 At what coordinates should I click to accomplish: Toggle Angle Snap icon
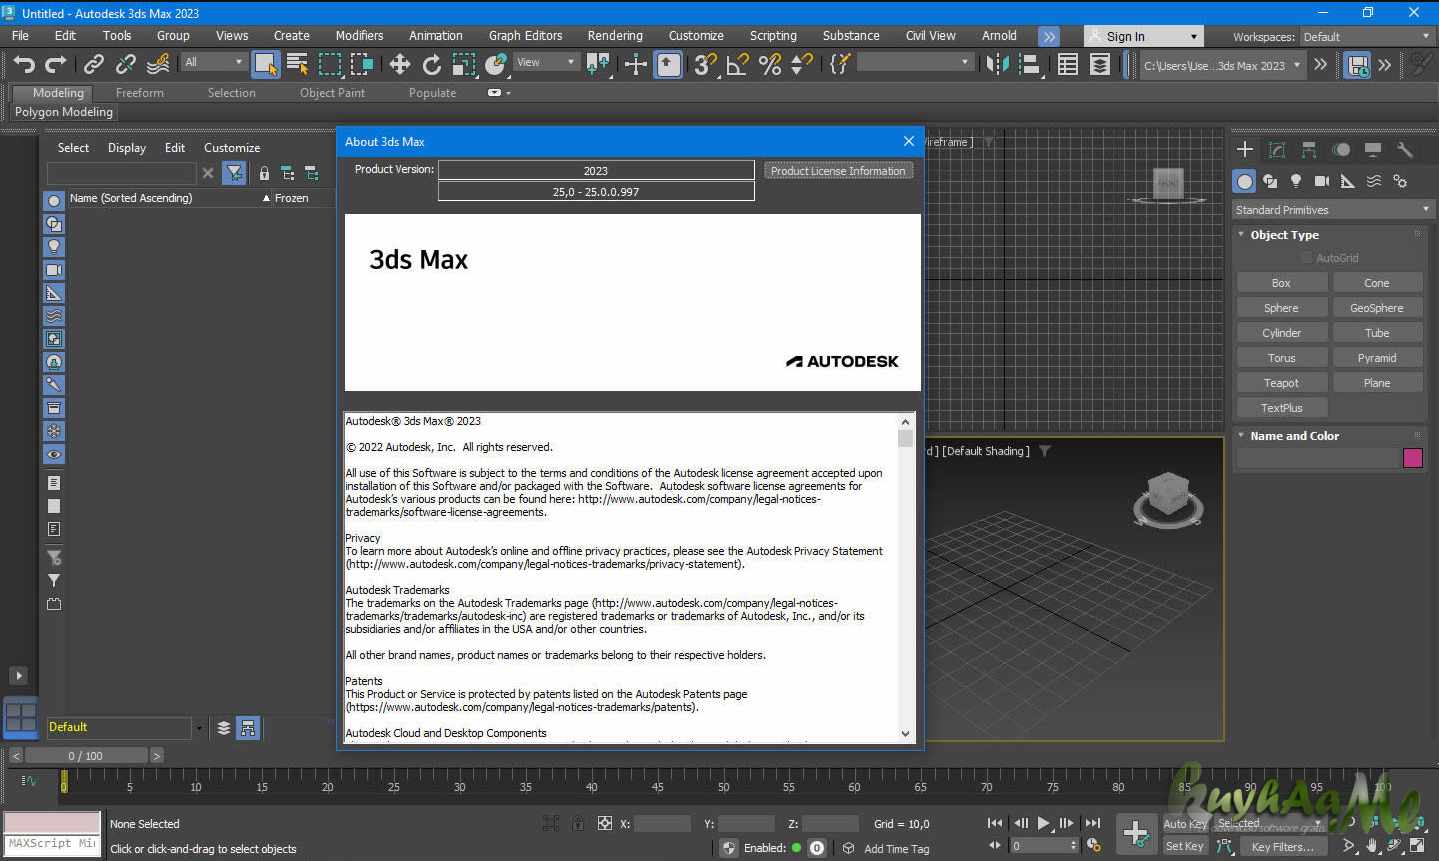(738, 65)
